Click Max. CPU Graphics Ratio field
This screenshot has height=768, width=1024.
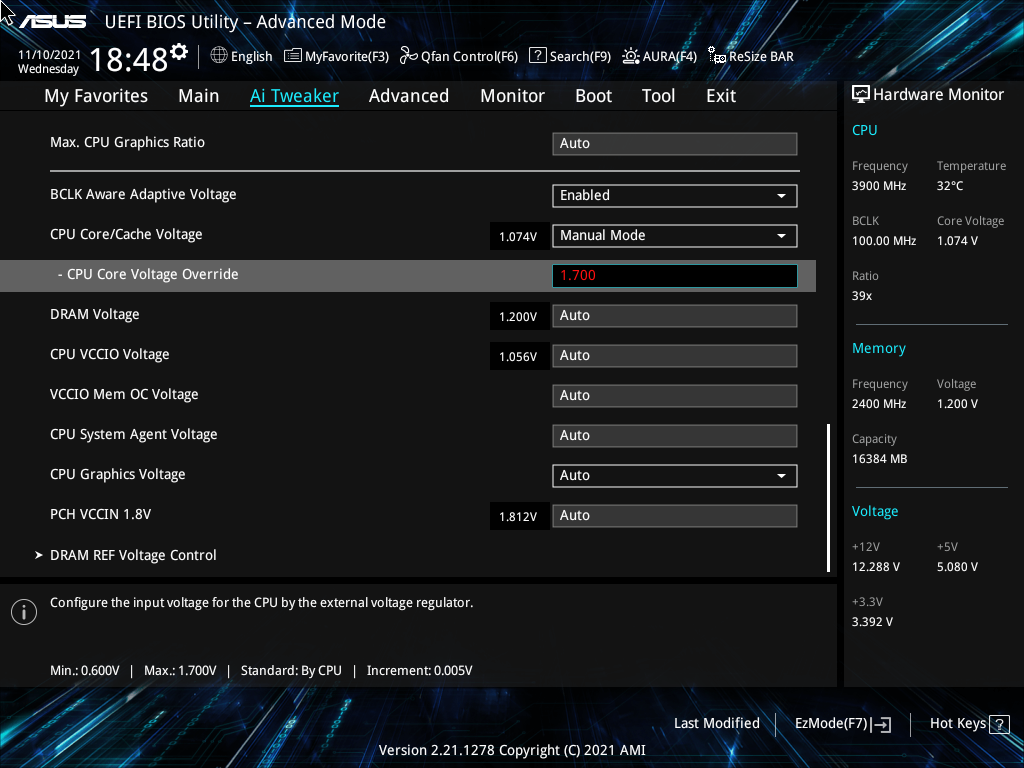click(675, 144)
